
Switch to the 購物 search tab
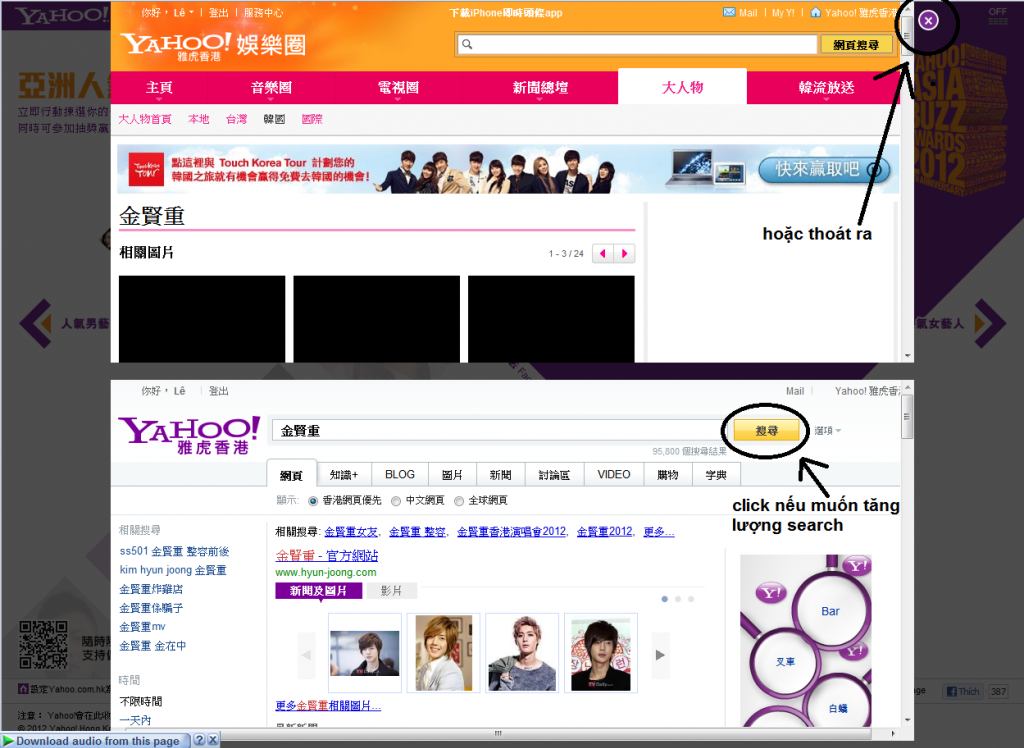pyautogui.click(x=667, y=475)
